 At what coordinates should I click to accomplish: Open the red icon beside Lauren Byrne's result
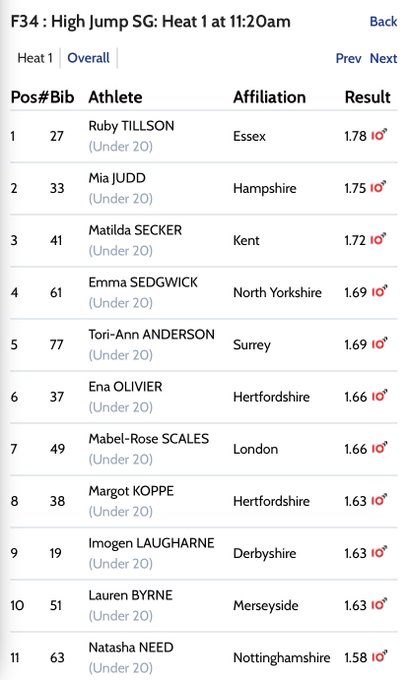[x=379, y=605]
